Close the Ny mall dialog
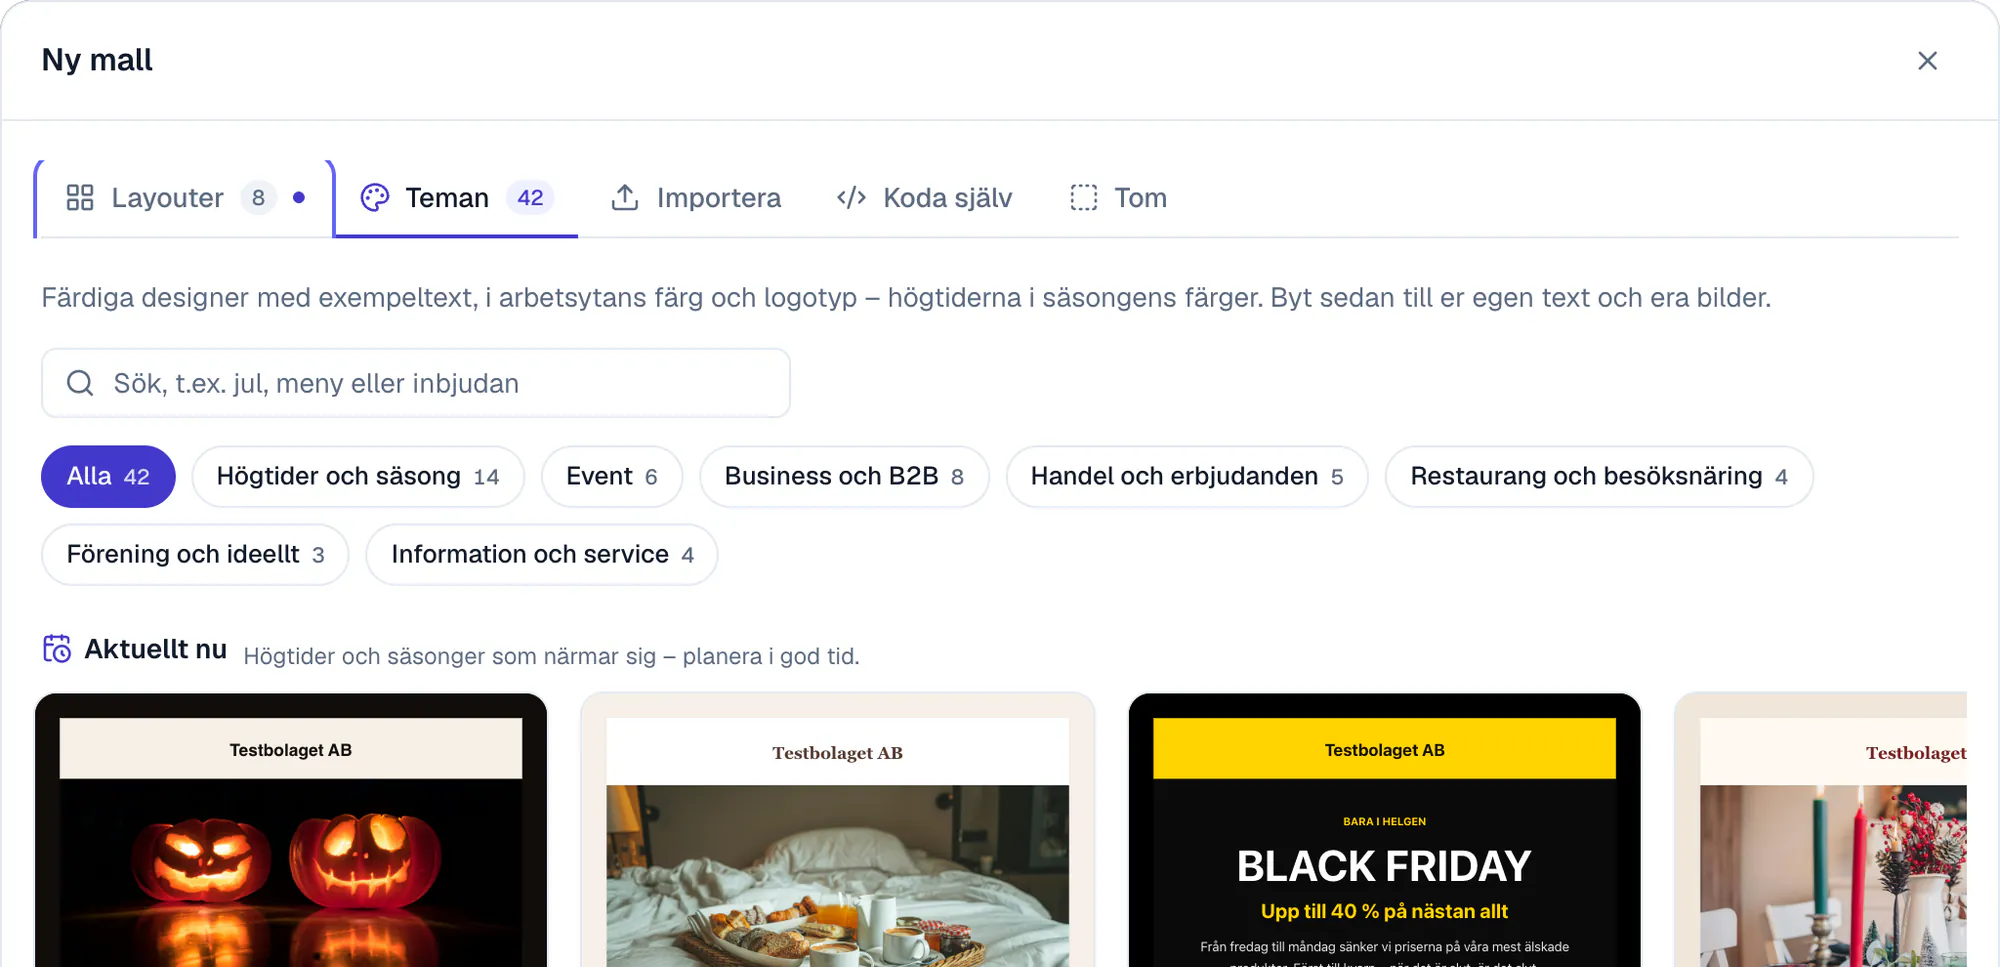Image resolution: width=2000 pixels, height=967 pixels. 1927,61
